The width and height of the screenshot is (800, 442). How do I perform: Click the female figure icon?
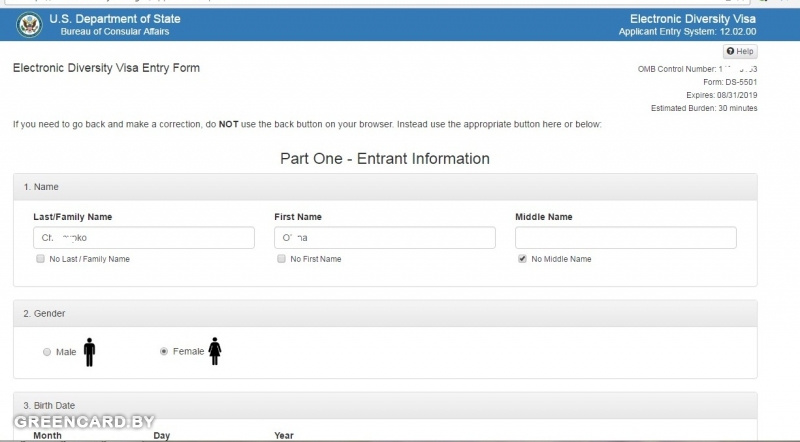coord(214,351)
